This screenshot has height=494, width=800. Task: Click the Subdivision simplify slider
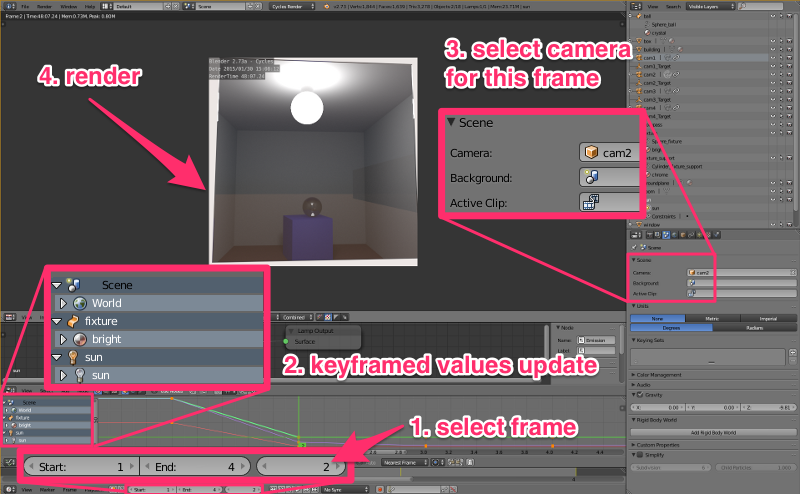pos(670,467)
